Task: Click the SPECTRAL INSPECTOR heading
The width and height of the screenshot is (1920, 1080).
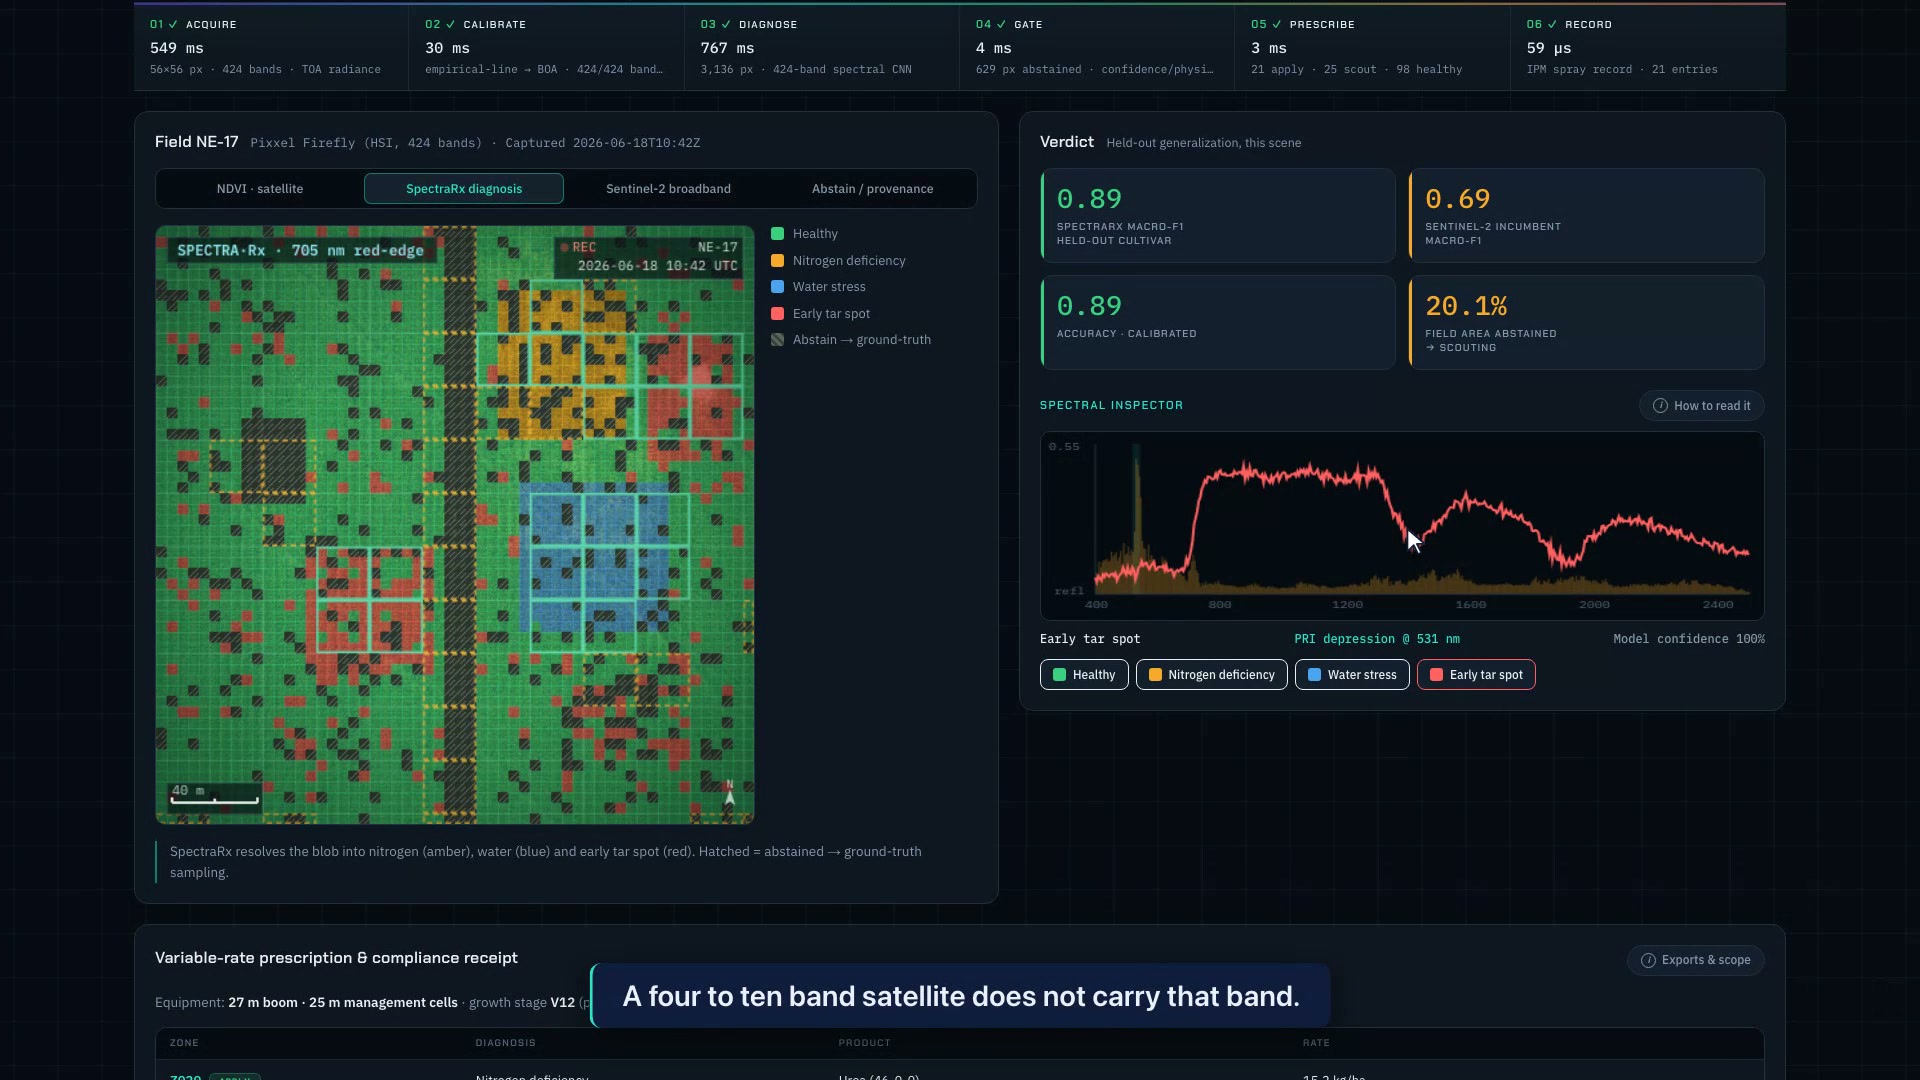Action: 1111,405
